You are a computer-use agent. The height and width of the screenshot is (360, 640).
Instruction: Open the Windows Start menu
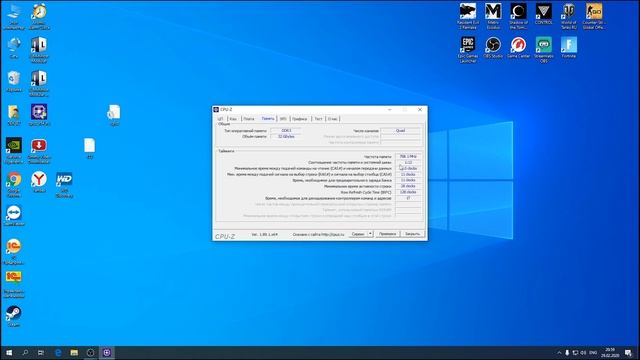pos(9,353)
